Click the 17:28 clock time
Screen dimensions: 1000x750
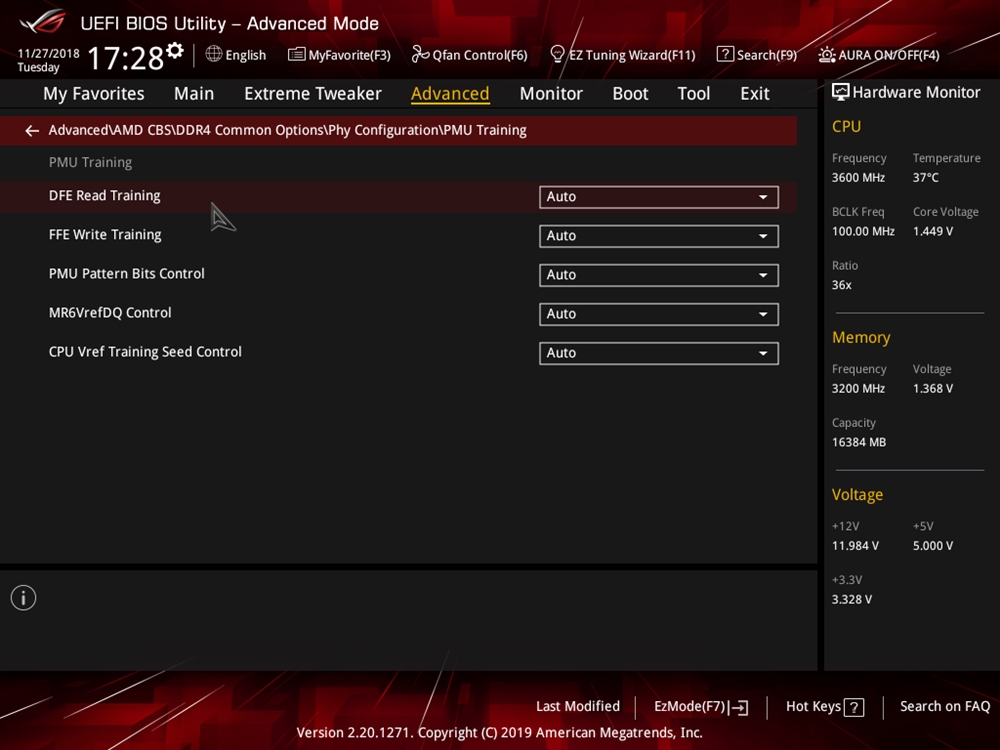pos(126,58)
